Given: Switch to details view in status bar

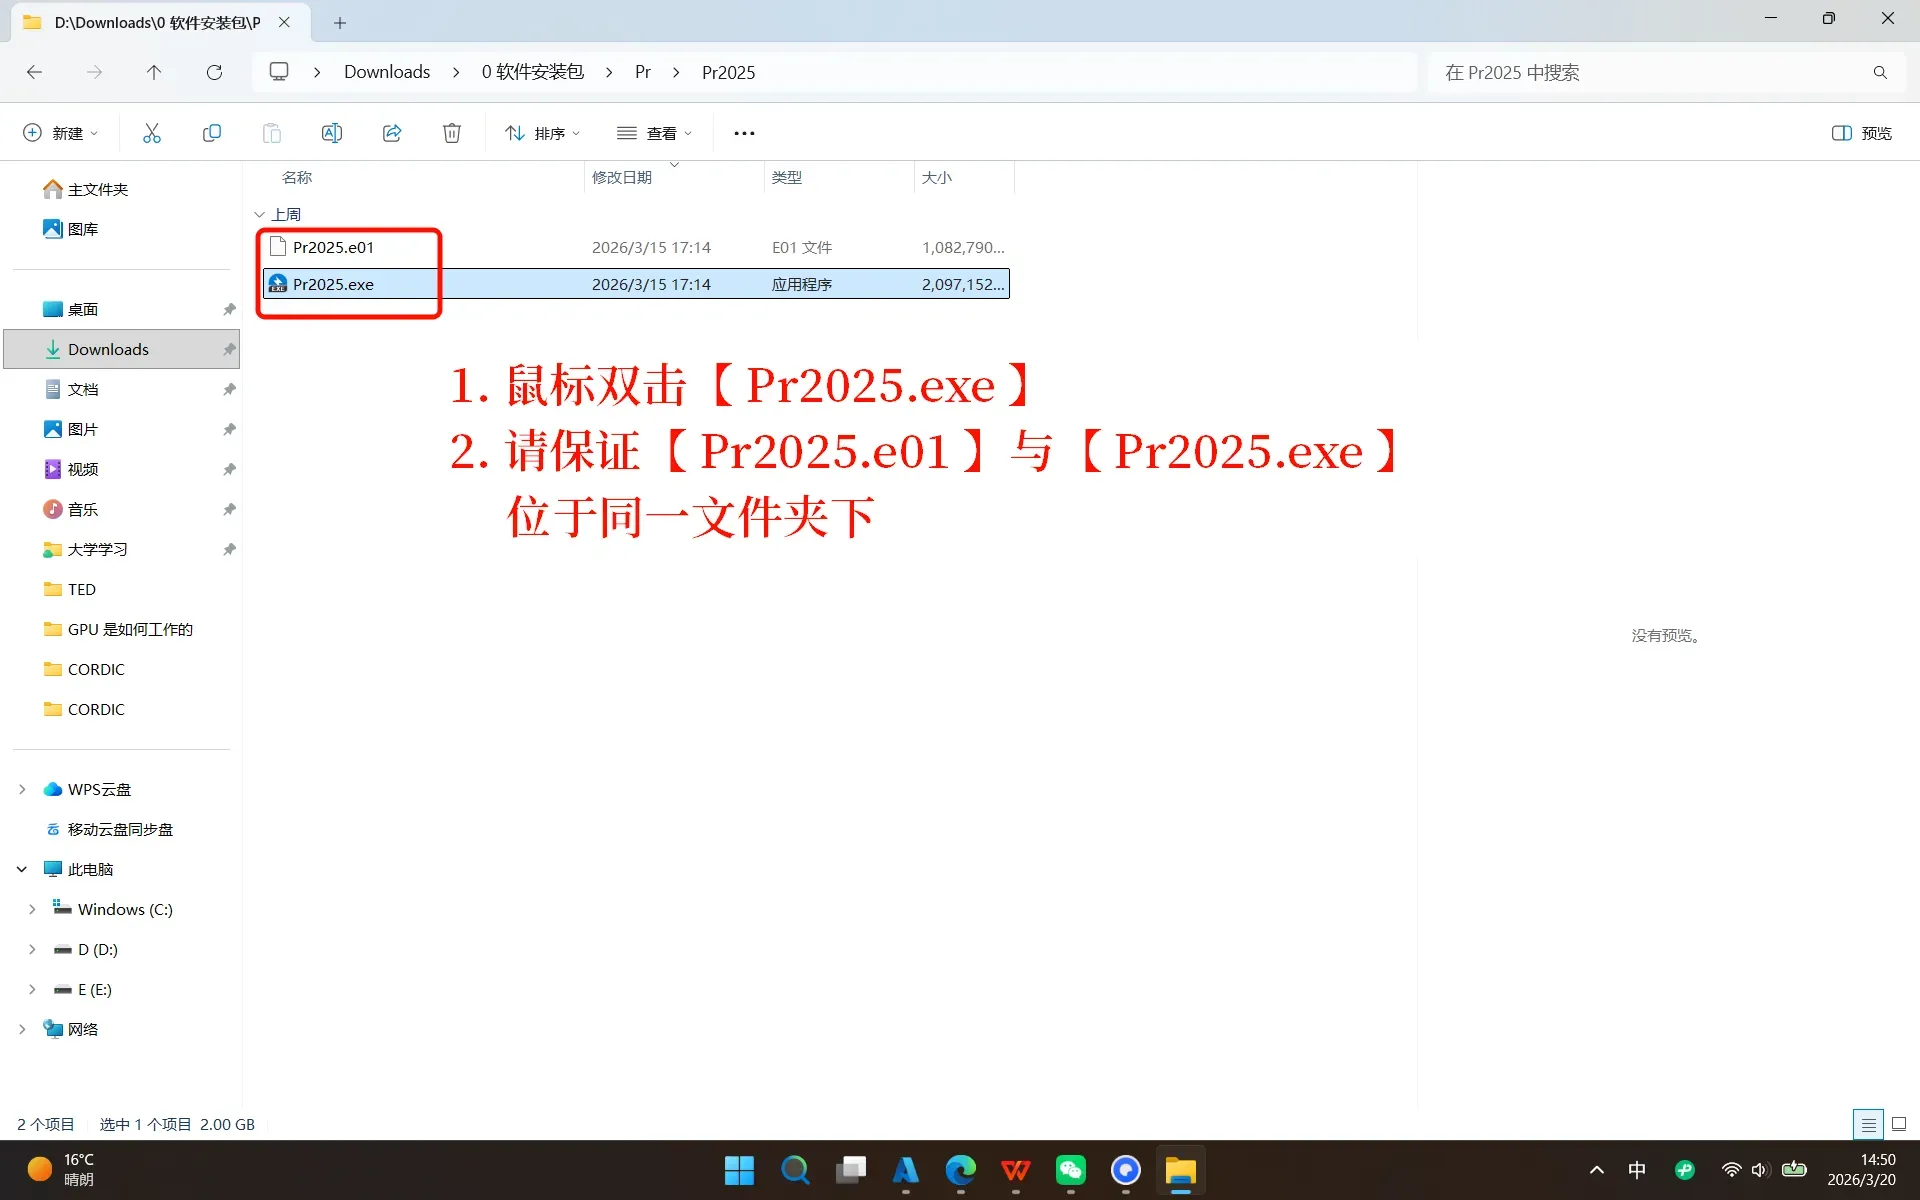Looking at the screenshot, I should pyautogui.click(x=1867, y=1124).
